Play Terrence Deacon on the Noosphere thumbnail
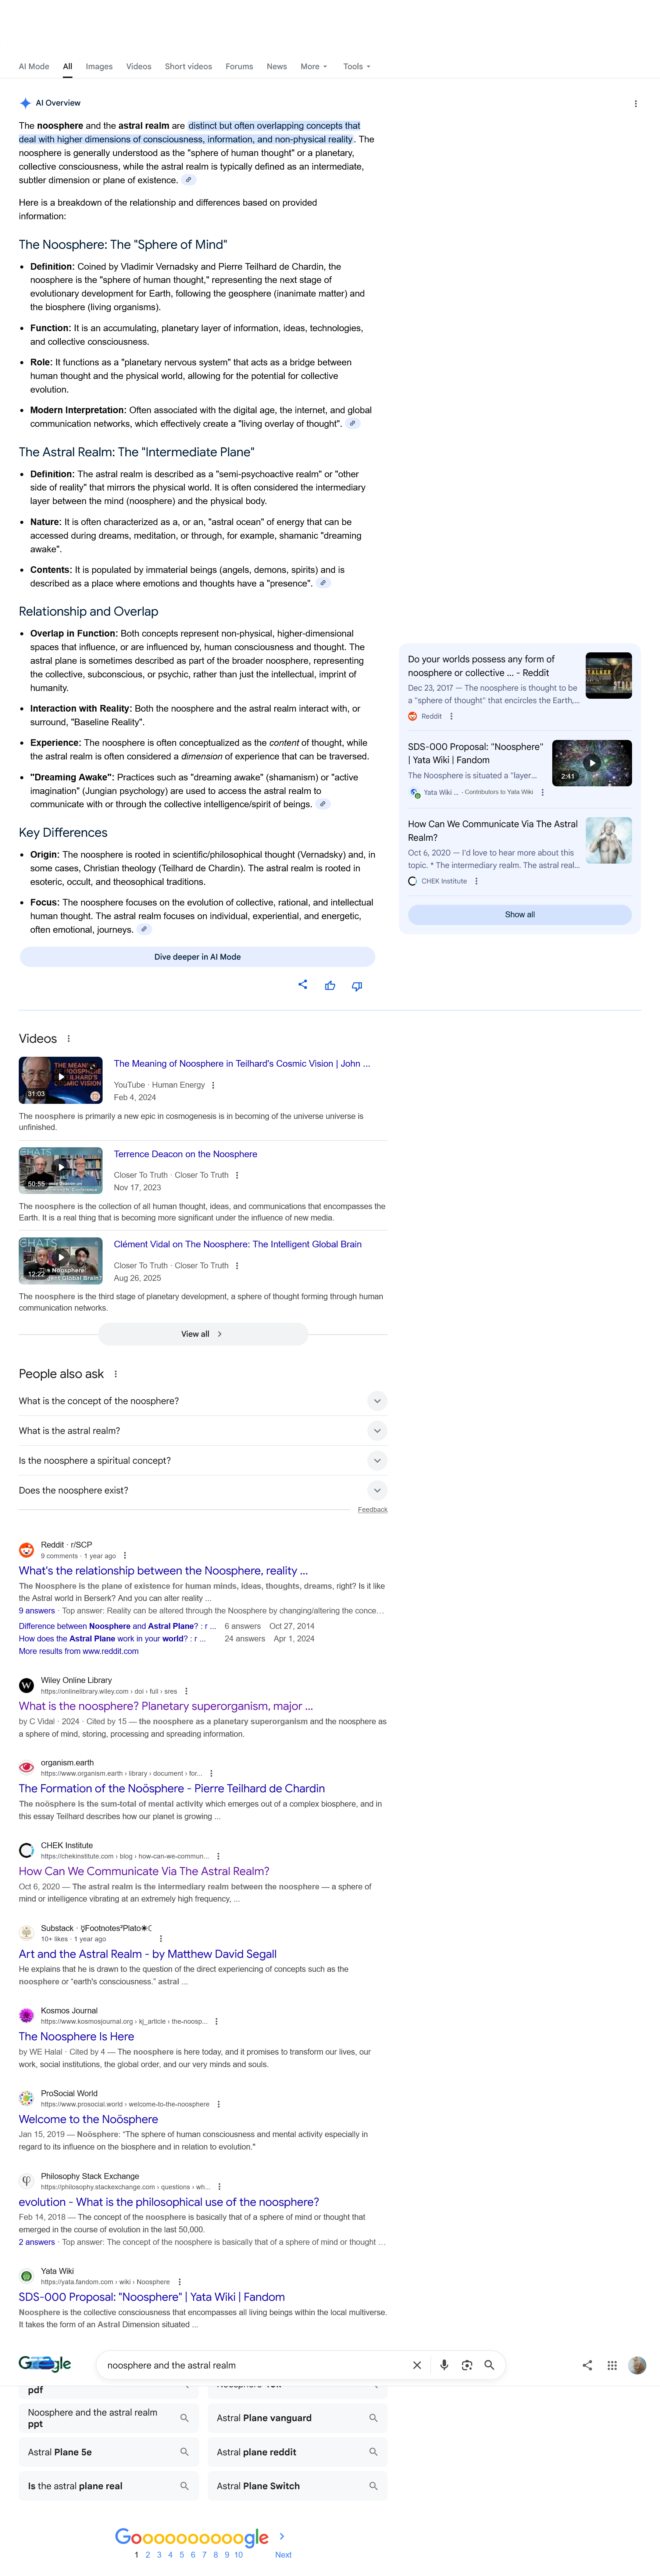660x2576 pixels. pos(61,1170)
